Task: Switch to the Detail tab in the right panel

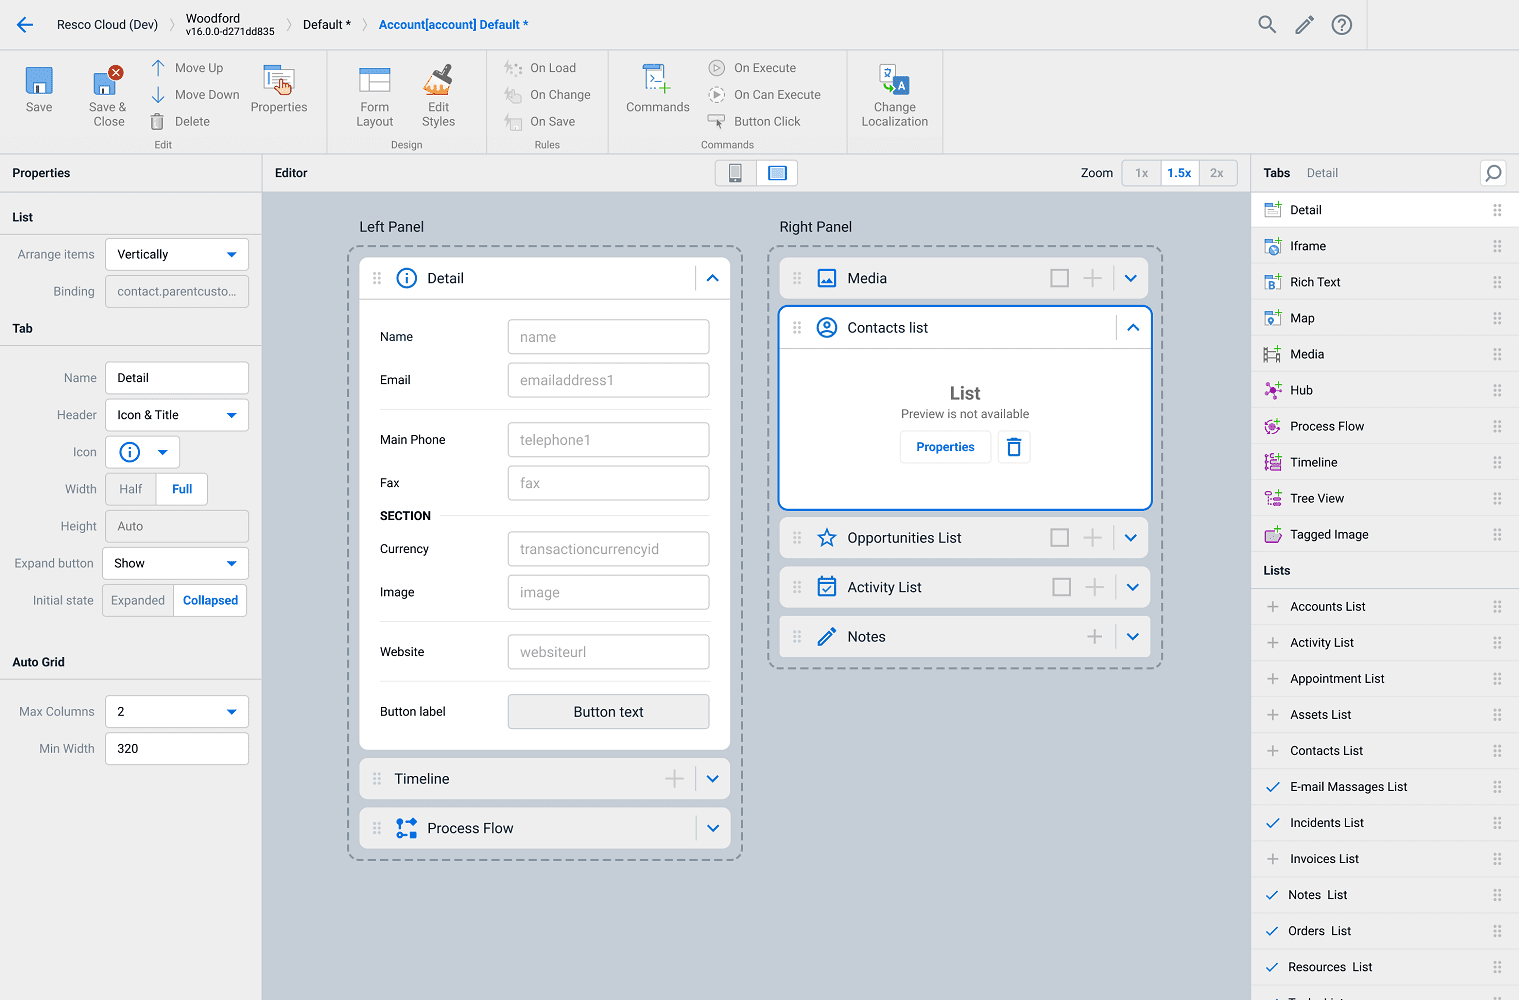Action: (x=1321, y=173)
